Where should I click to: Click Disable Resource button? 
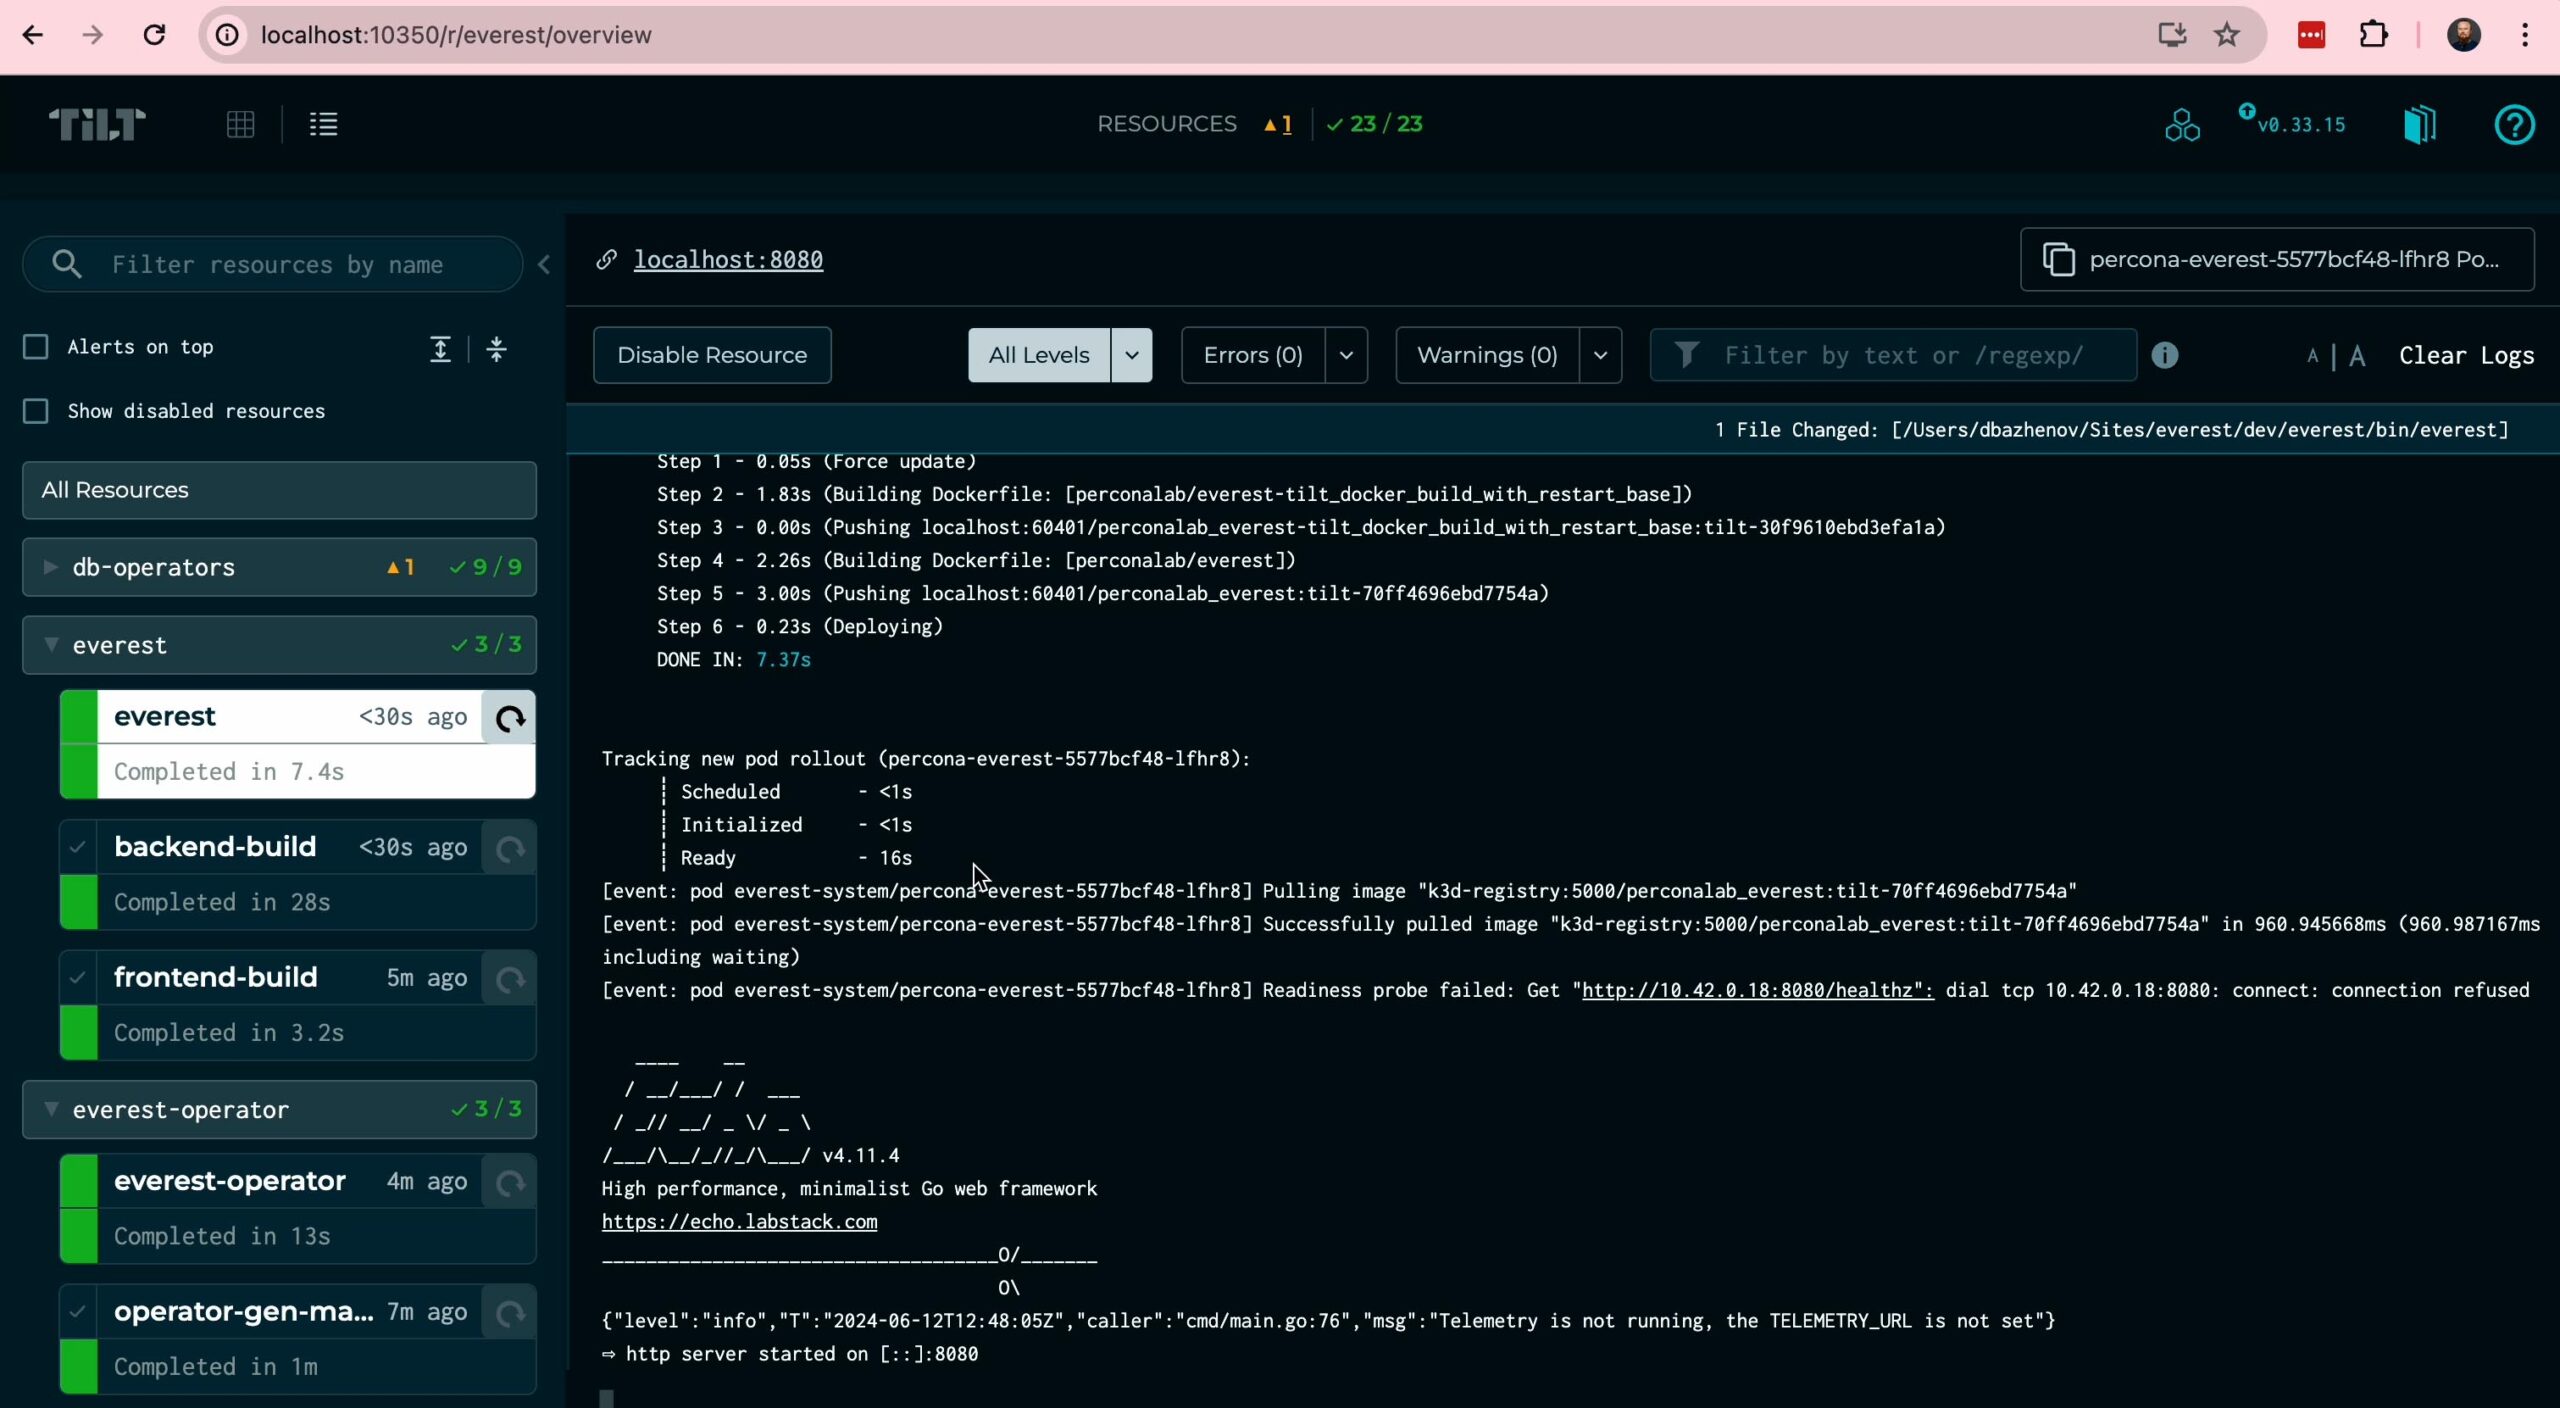pos(711,355)
